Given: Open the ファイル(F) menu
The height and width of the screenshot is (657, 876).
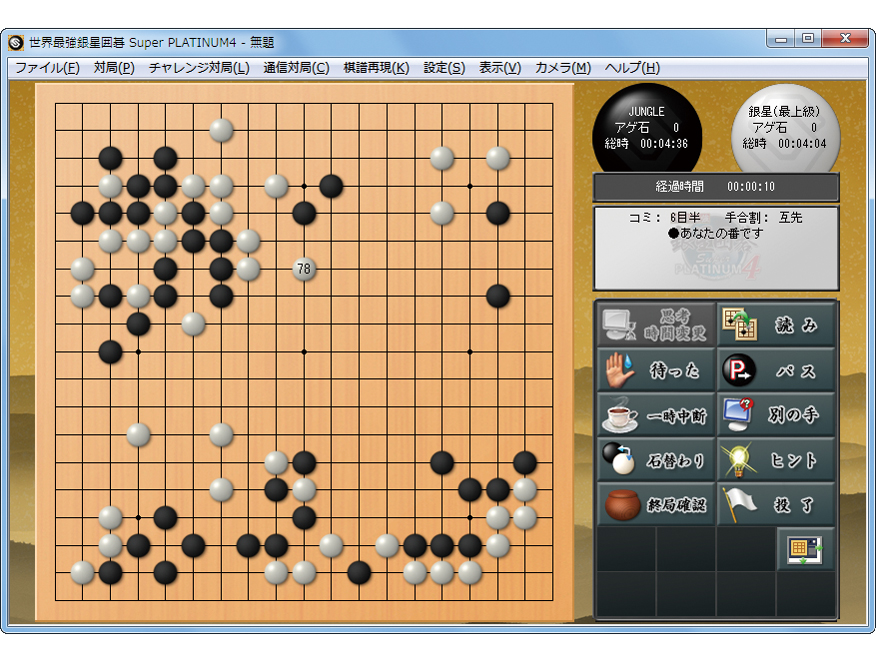Looking at the screenshot, I should (x=47, y=68).
